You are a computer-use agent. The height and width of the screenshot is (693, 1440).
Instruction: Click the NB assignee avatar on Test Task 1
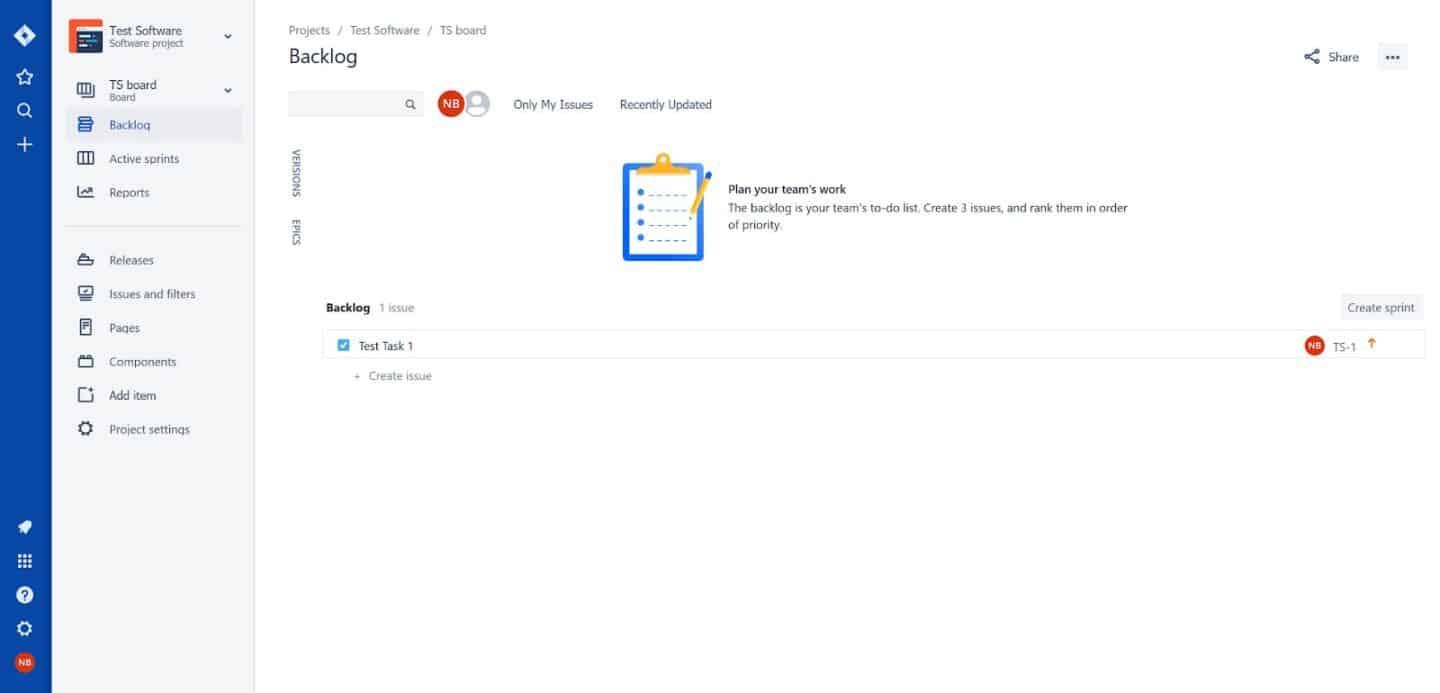pos(1314,345)
